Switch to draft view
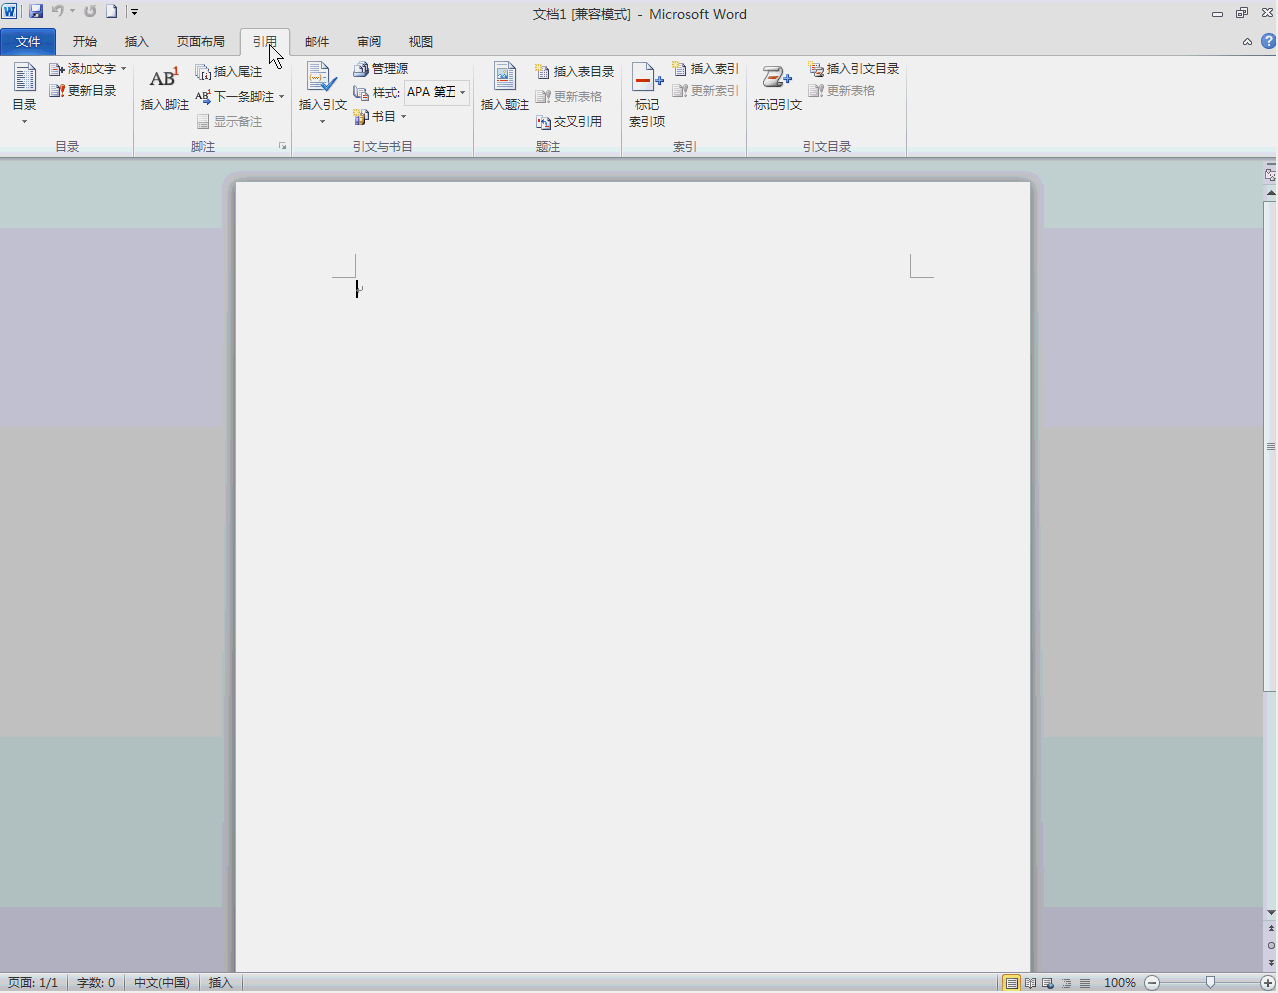Viewport: 1278px width, 993px height. (x=1085, y=983)
